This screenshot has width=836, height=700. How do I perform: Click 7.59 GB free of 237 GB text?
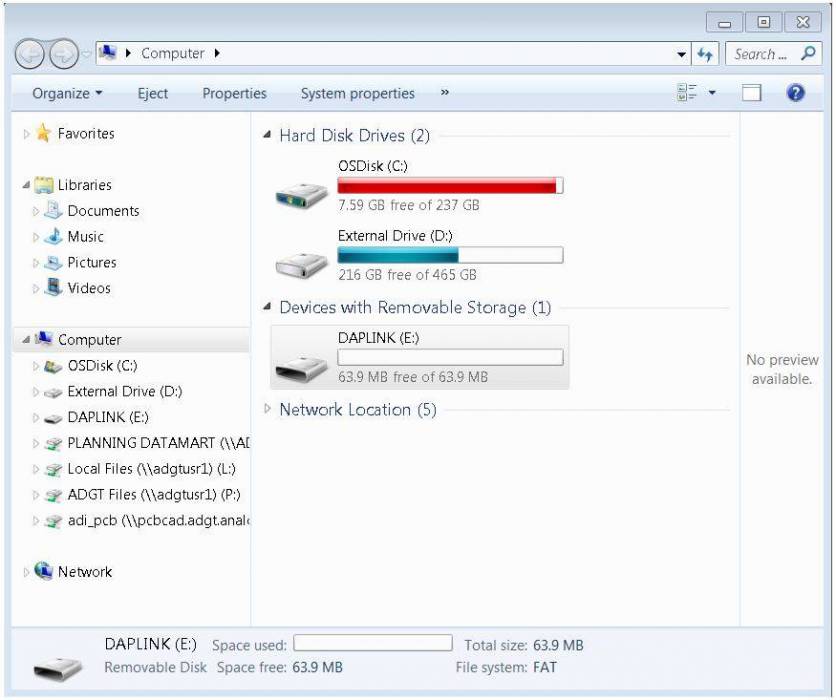(408, 205)
